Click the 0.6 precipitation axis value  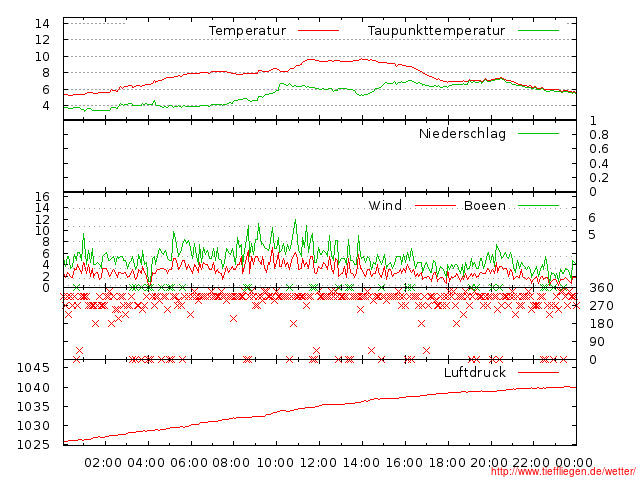tap(599, 149)
